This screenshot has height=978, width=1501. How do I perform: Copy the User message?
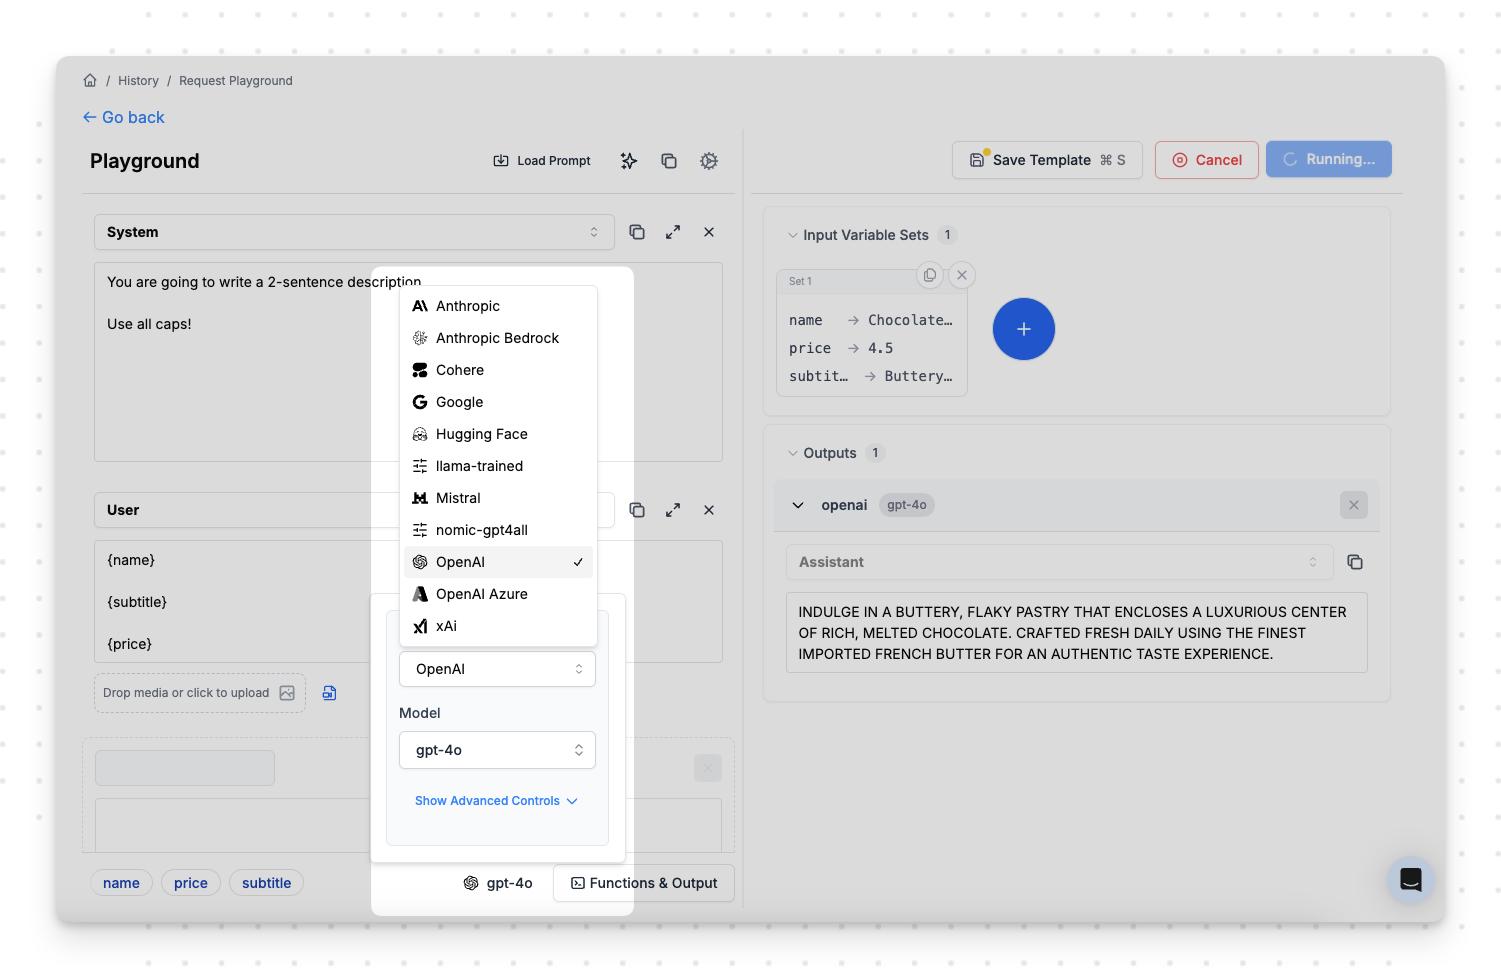click(x=637, y=510)
